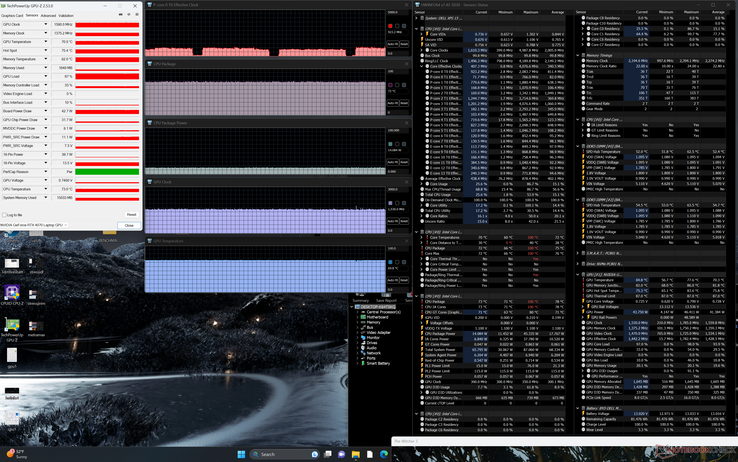Open the chat app icon on the taskbar
Screen dimensions: 738x462
(x=341, y=454)
